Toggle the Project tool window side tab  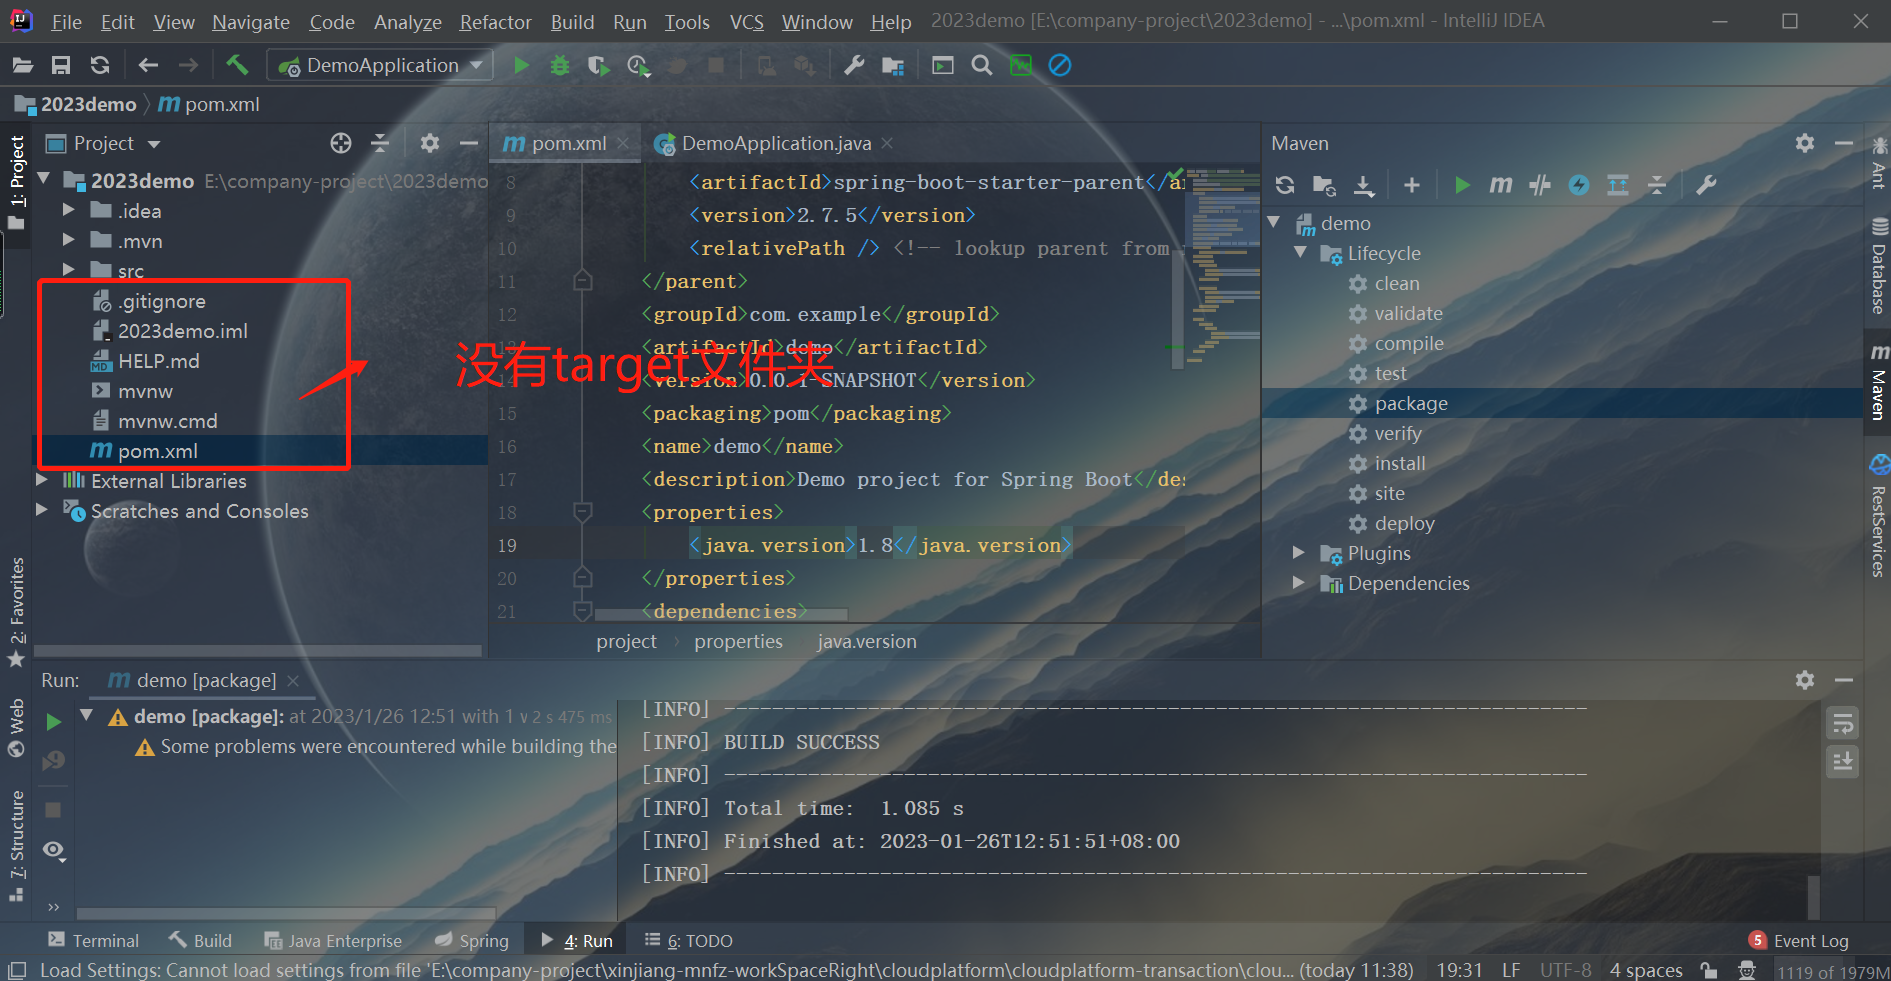(x=17, y=182)
